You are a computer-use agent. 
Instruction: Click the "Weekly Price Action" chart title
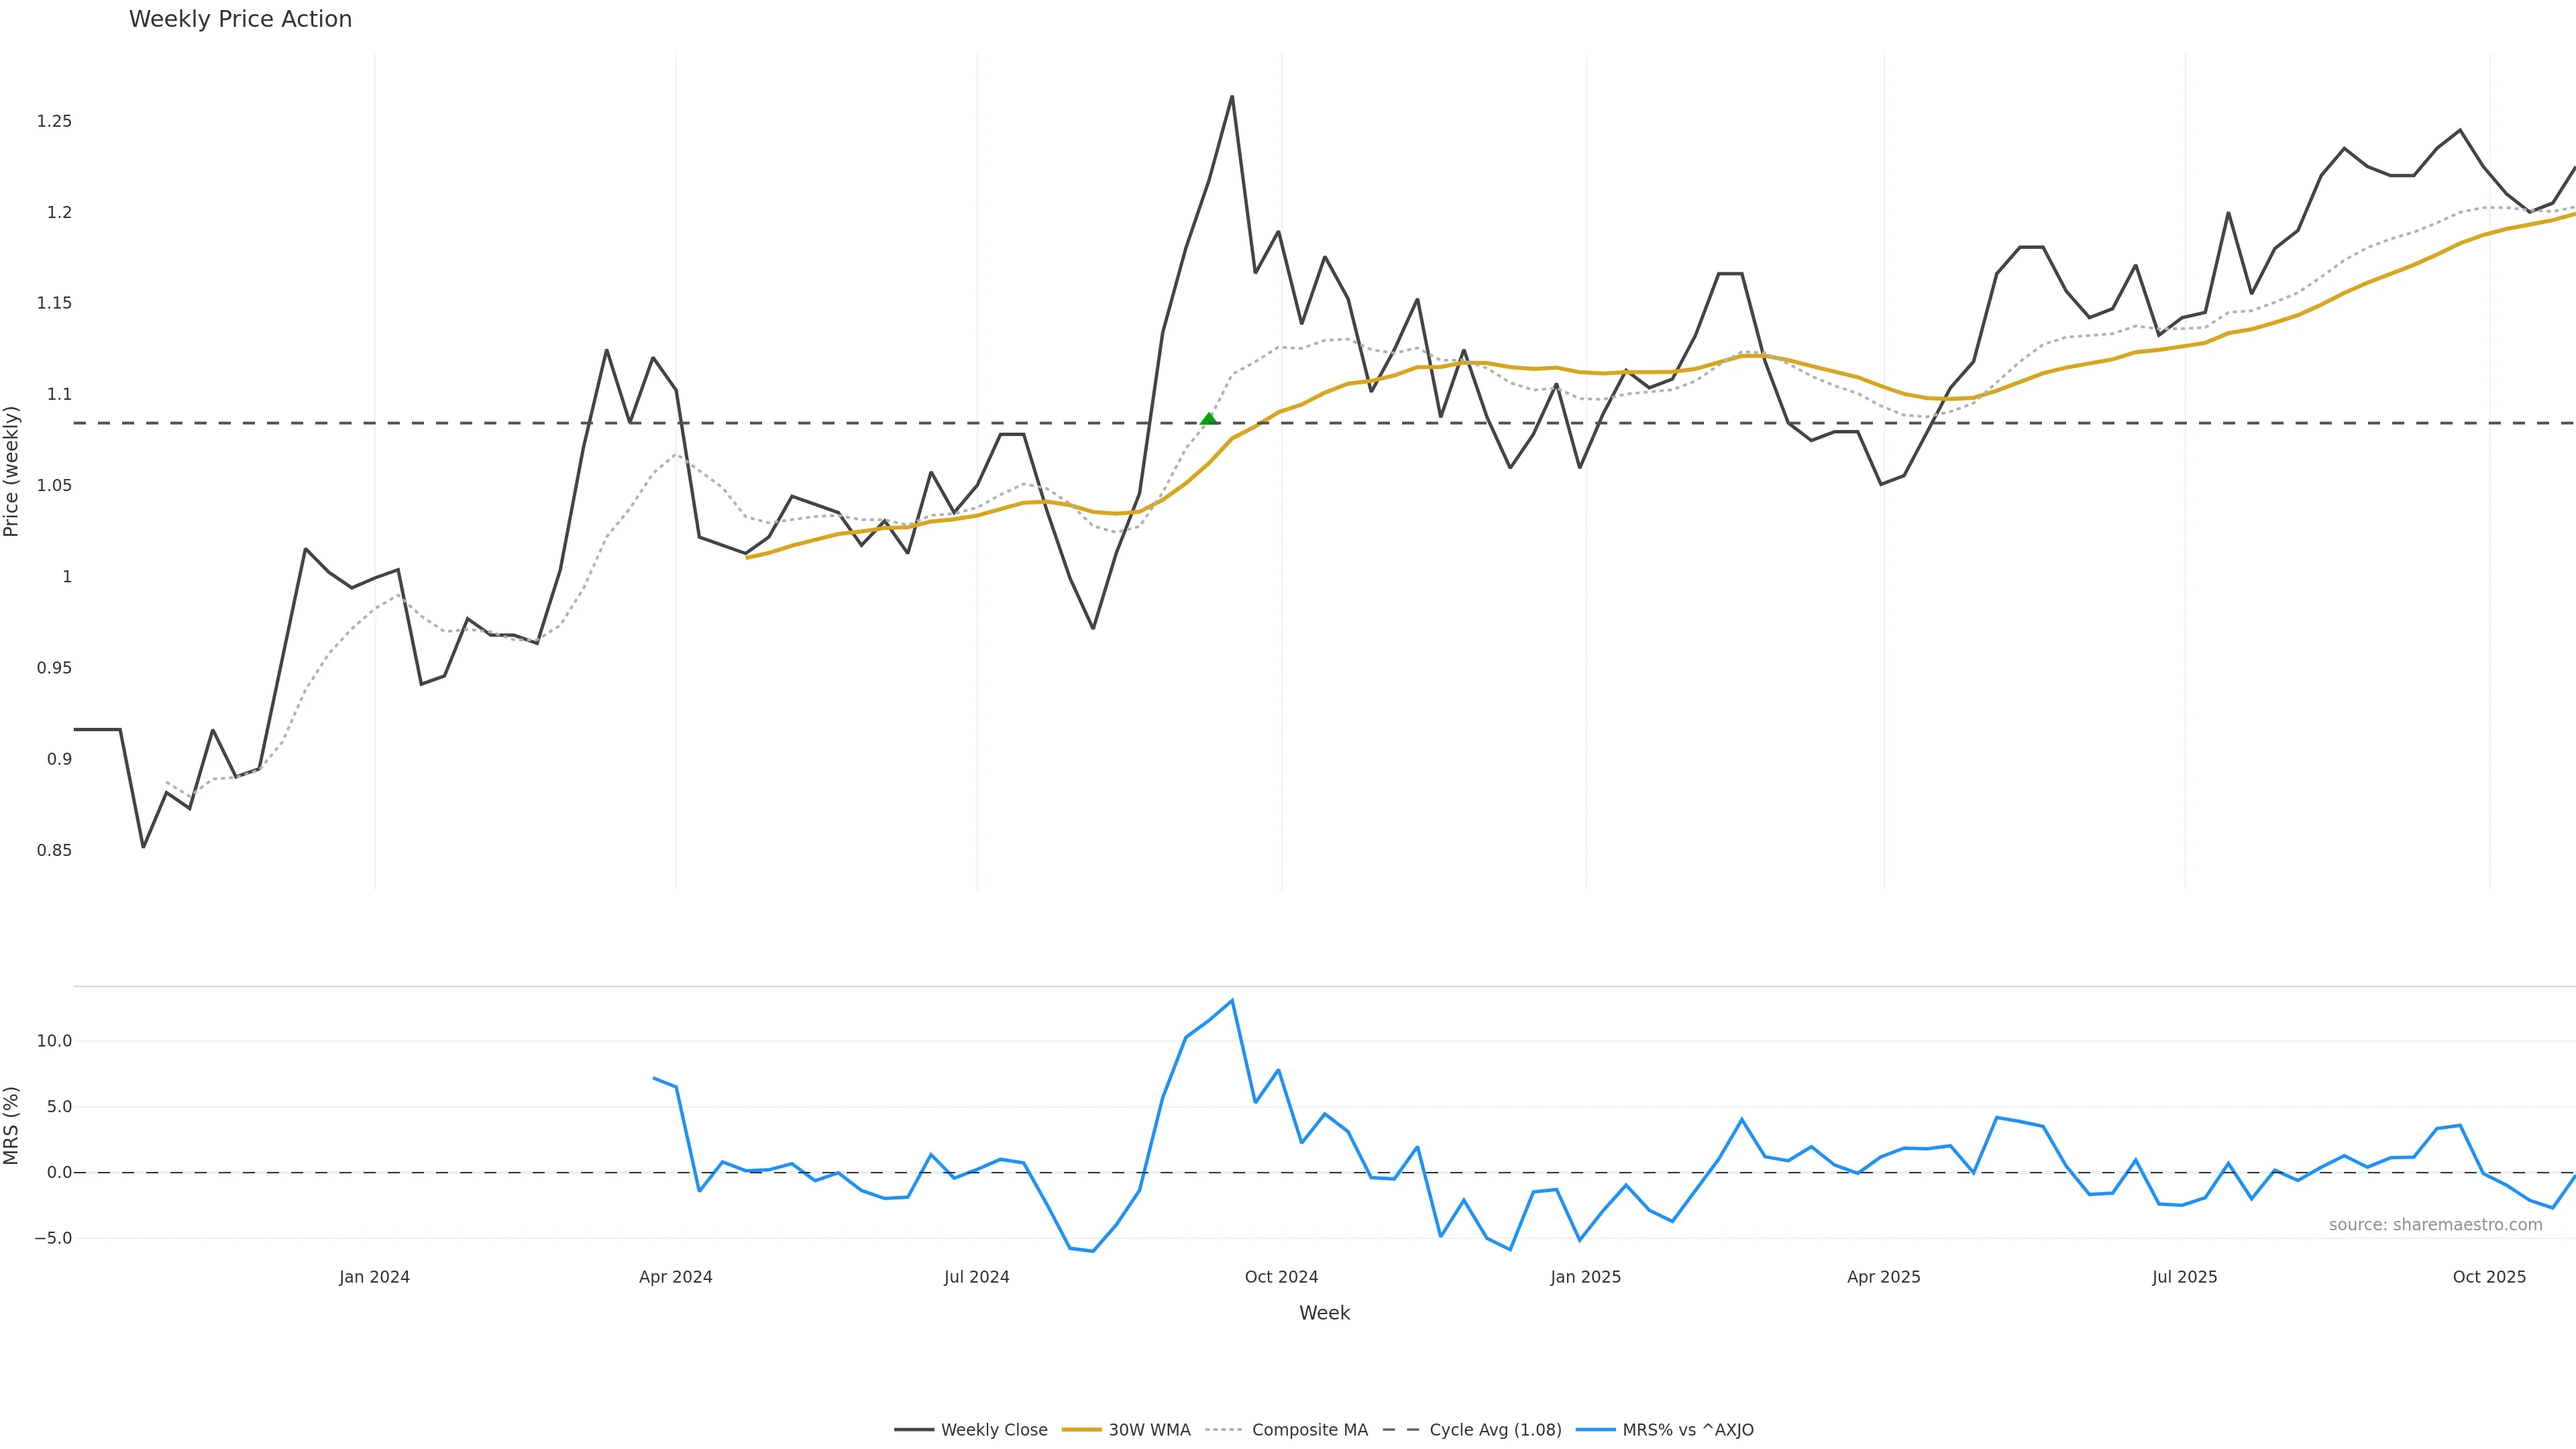coord(240,19)
